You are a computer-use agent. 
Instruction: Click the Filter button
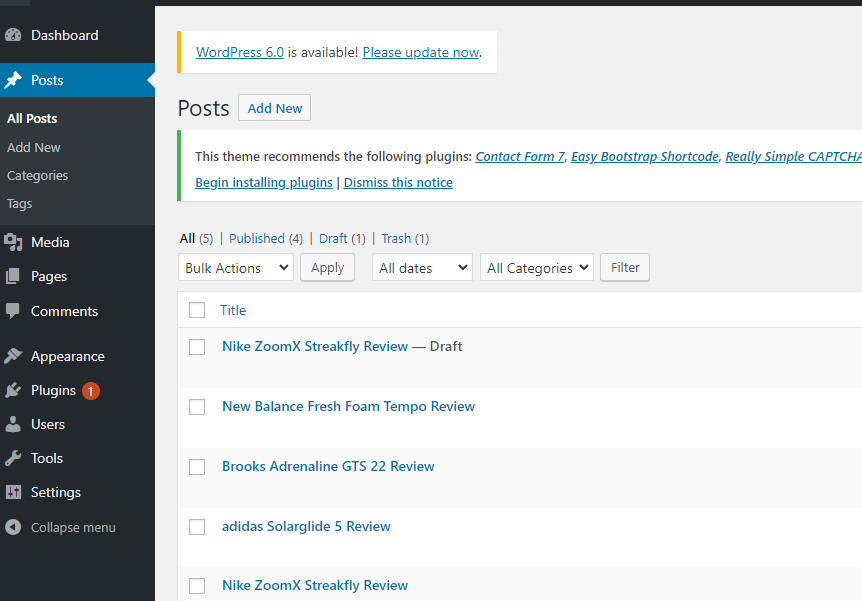point(625,268)
